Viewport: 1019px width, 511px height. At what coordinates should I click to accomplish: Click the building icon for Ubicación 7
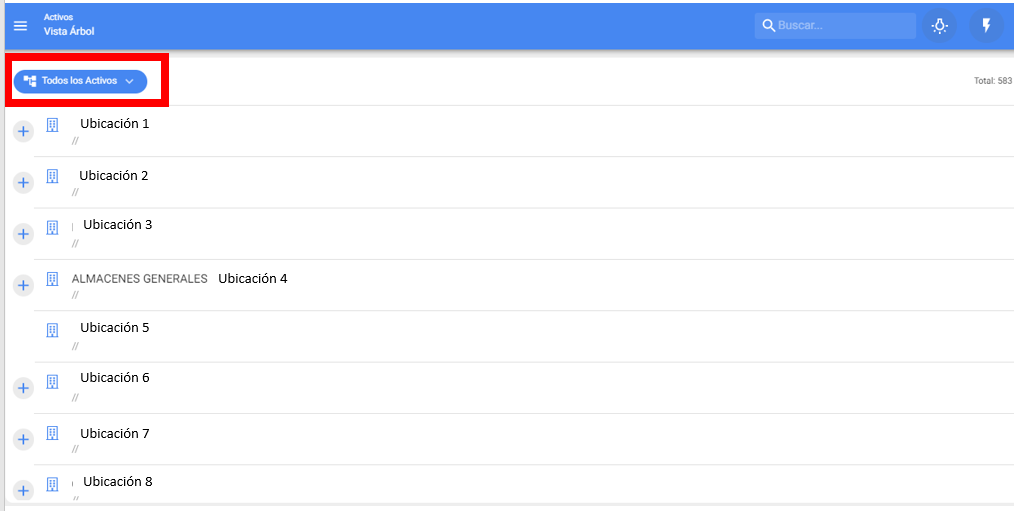click(53, 433)
